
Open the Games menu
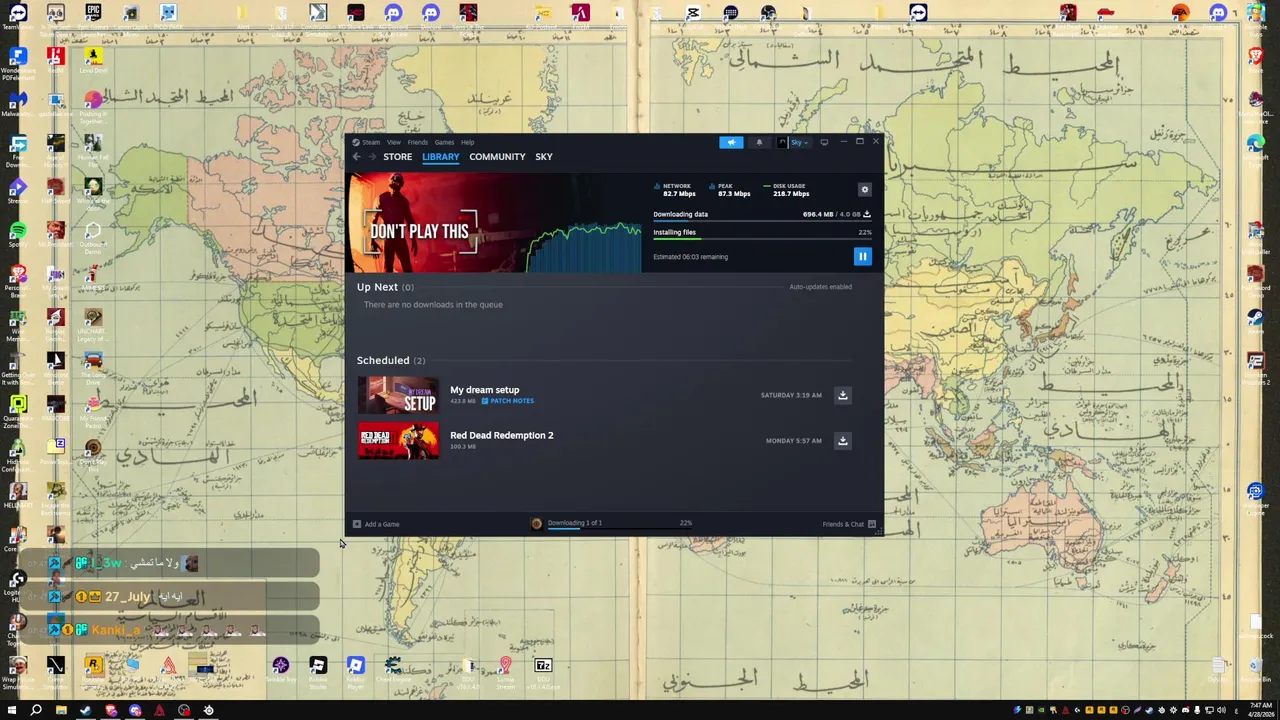[x=444, y=142]
